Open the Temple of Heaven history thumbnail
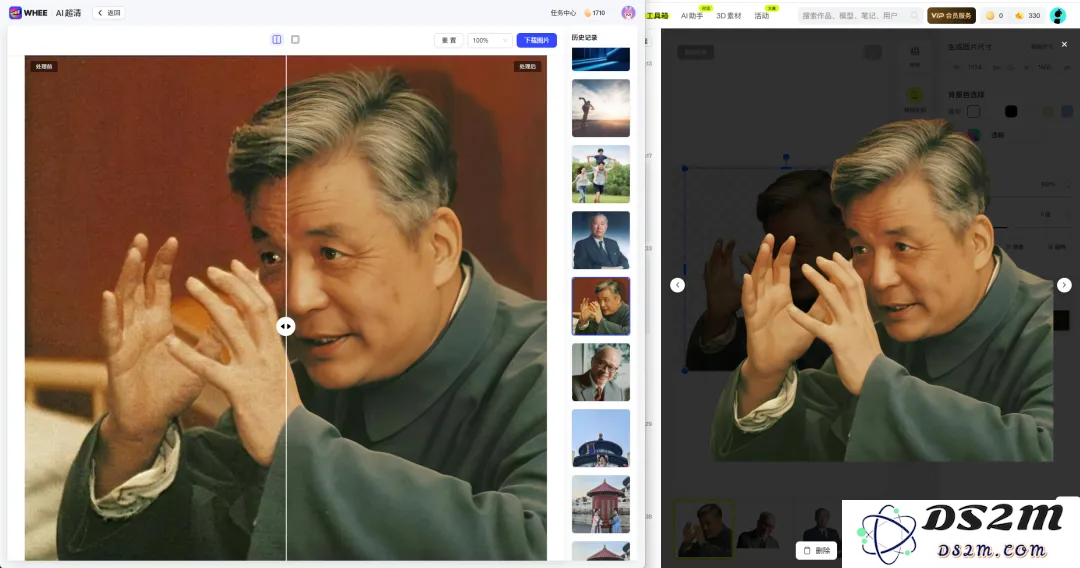1080x568 pixels. click(601, 438)
